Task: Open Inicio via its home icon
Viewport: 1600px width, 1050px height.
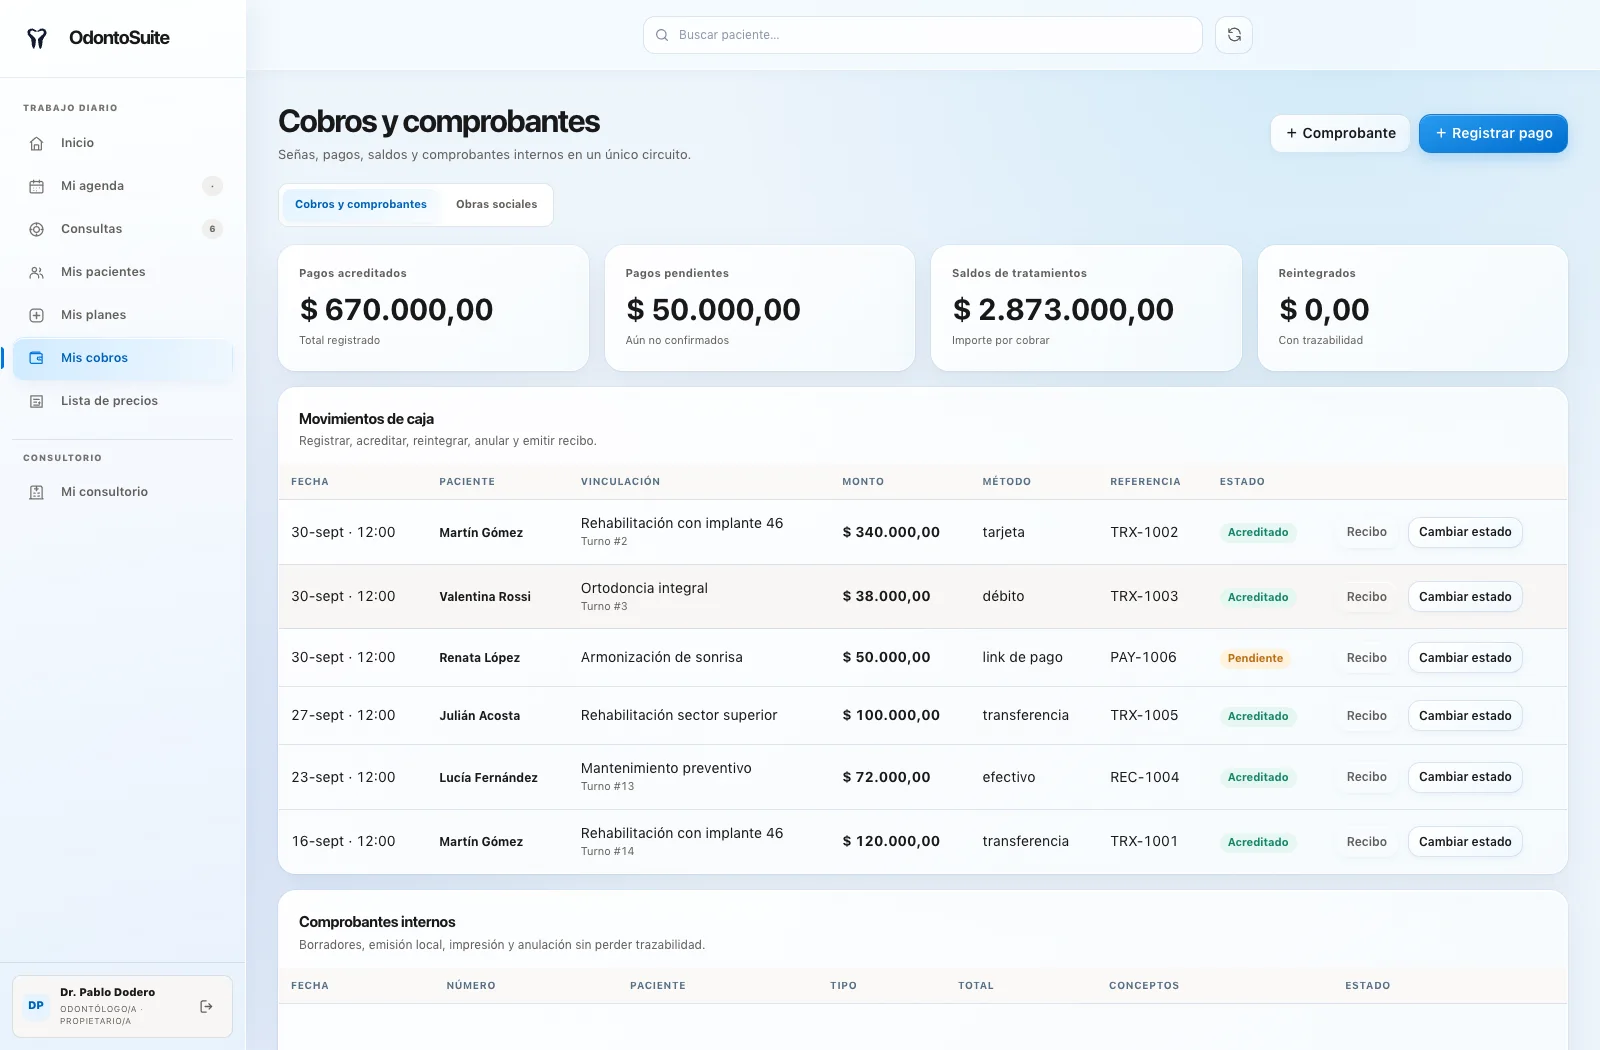Action: pos(37,143)
